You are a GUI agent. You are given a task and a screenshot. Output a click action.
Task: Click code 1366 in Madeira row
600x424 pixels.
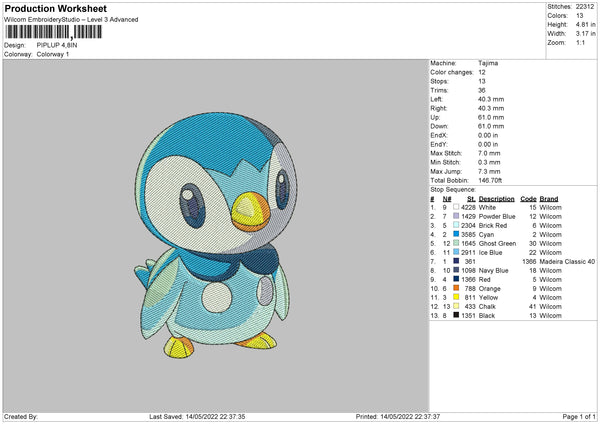coord(529,262)
